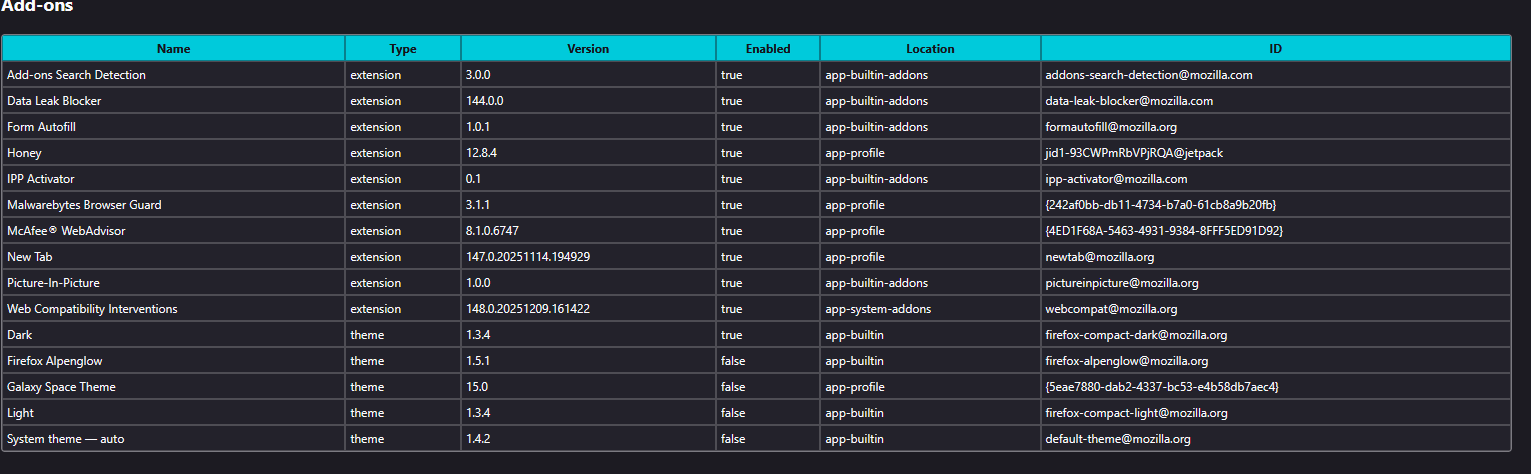Click the Enabled column header
Screen dimensions: 1531x474
(768, 48)
